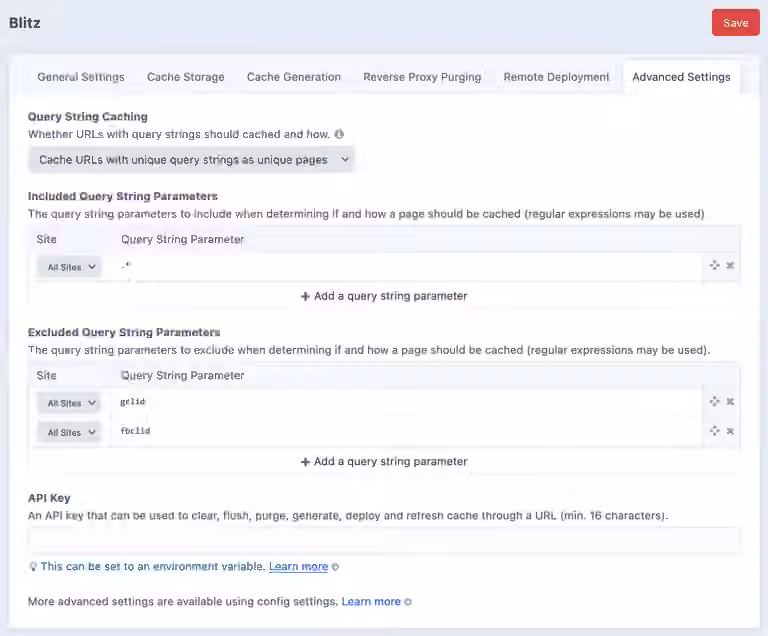Open All Sites dropdown in included parameters
Image resolution: width=768 pixels, height=636 pixels.
(69, 267)
